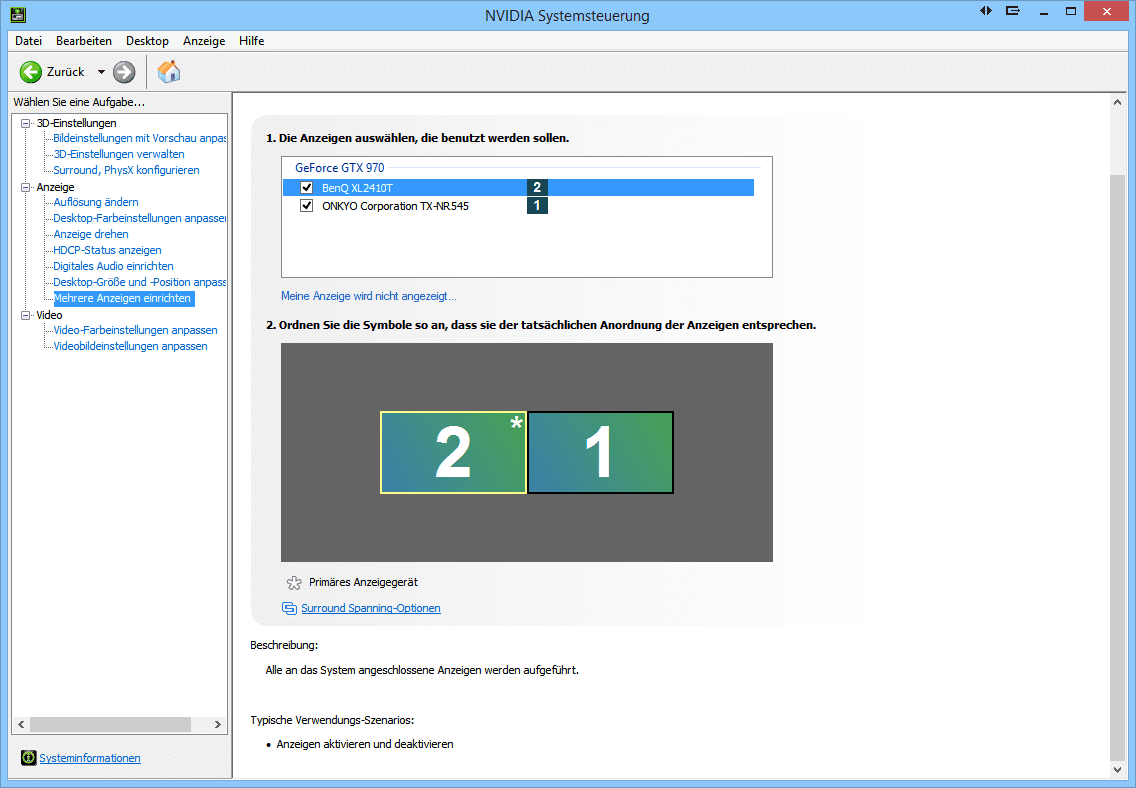Open the Bearbeiten menu
1136x788 pixels.
point(84,41)
